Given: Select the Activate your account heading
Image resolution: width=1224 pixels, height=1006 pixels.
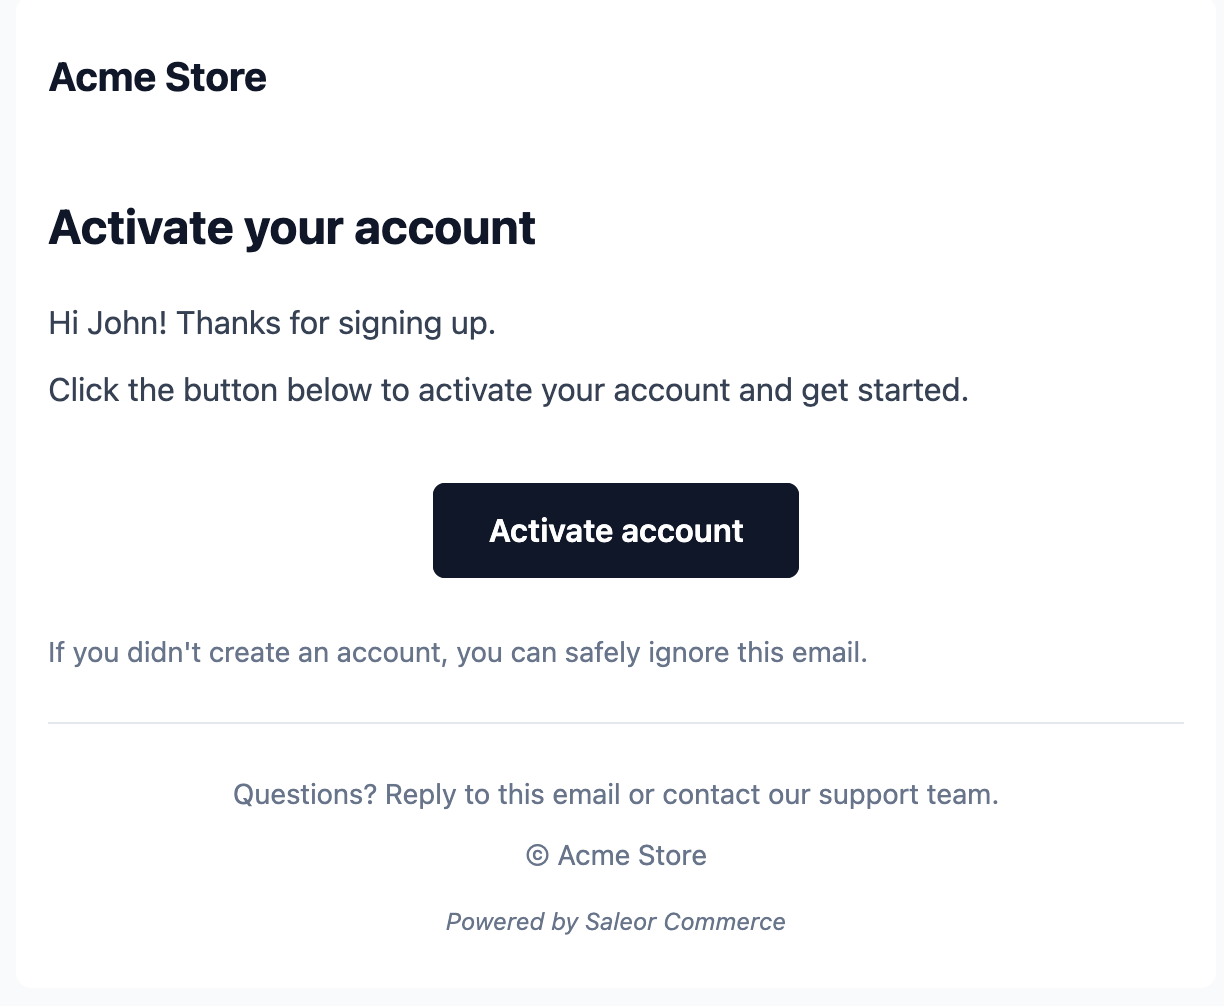Looking at the screenshot, I should tap(292, 228).
